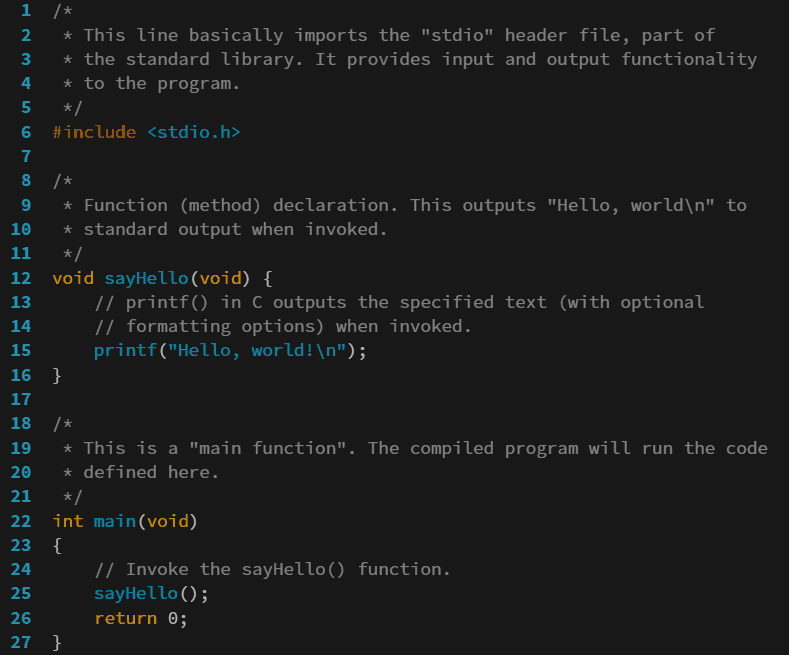Click line number 1 in the gutter

click(25, 11)
